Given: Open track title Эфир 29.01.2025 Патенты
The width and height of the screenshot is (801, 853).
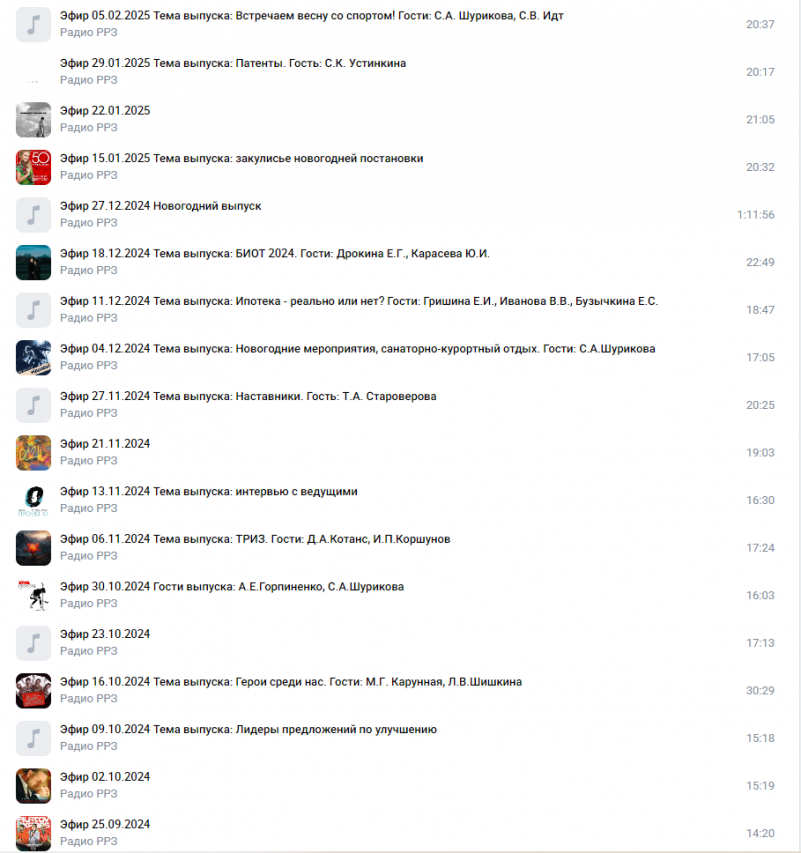Looking at the screenshot, I should (x=233, y=63).
